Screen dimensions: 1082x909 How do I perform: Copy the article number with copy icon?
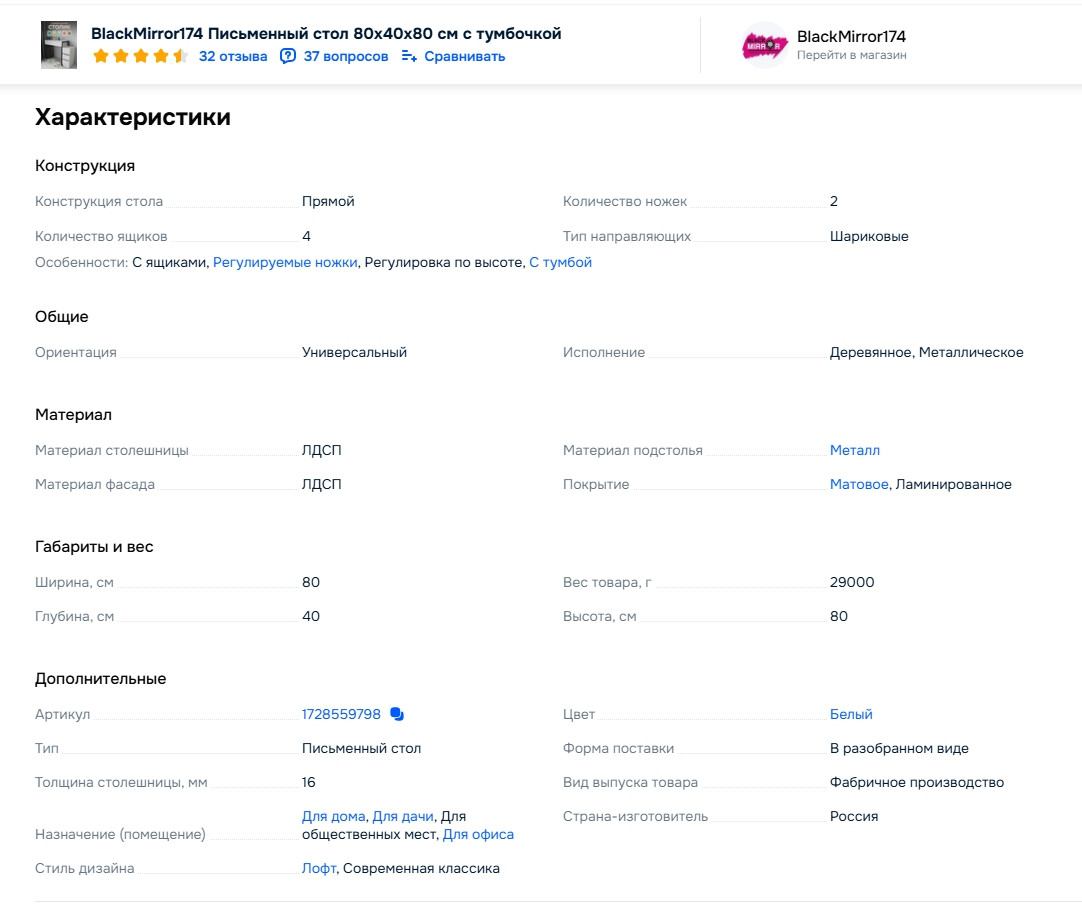click(397, 714)
